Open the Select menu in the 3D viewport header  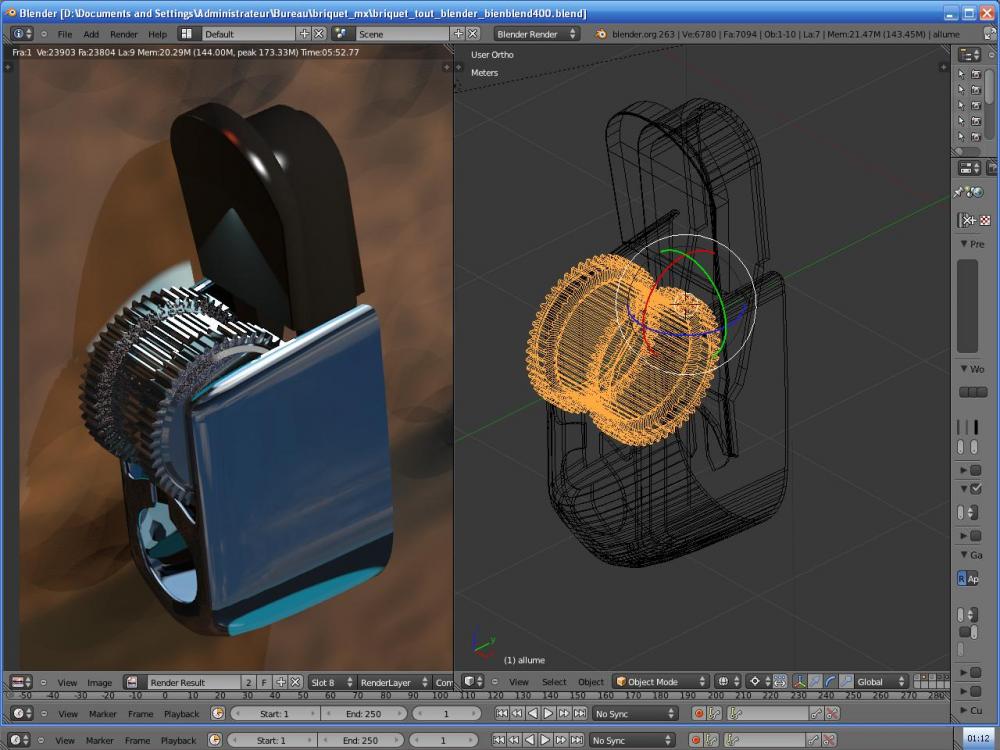[554, 682]
